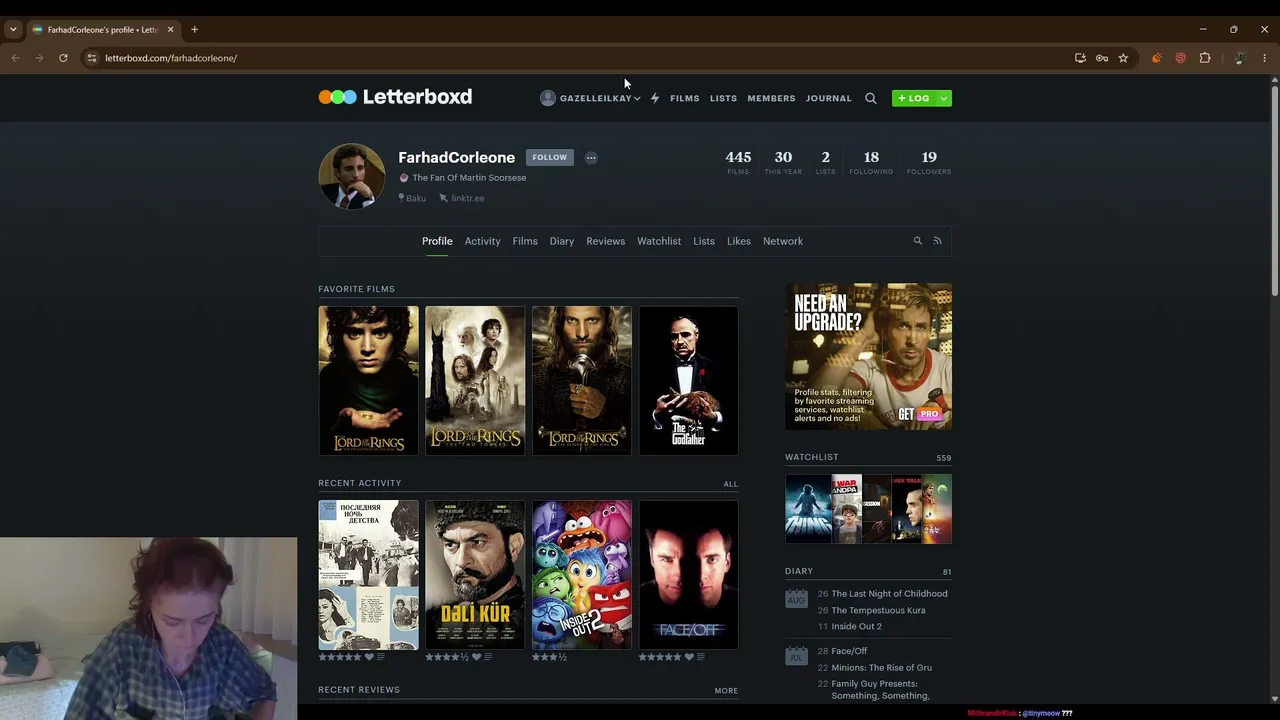Open the Watchlist profile tab
This screenshot has width=1280, height=720.
(659, 241)
